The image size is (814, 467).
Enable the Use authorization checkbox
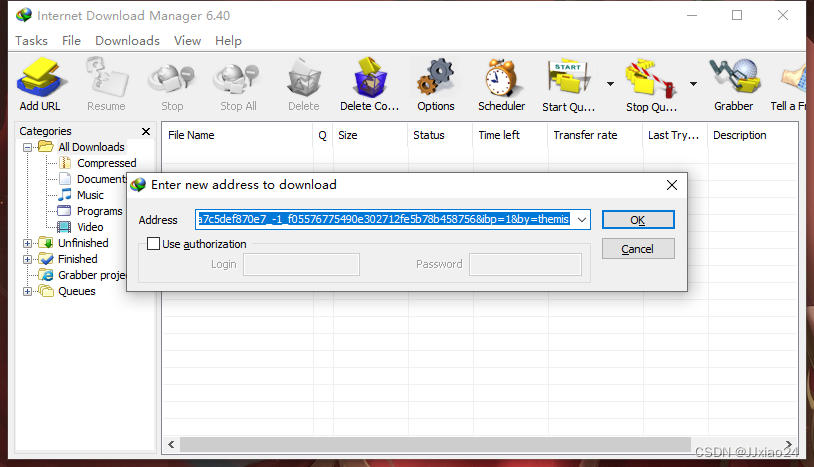(x=153, y=243)
